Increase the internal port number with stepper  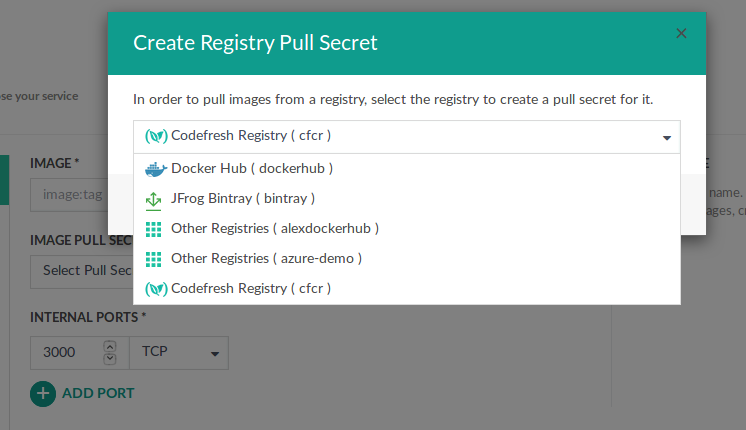click(x=110, y=346)
